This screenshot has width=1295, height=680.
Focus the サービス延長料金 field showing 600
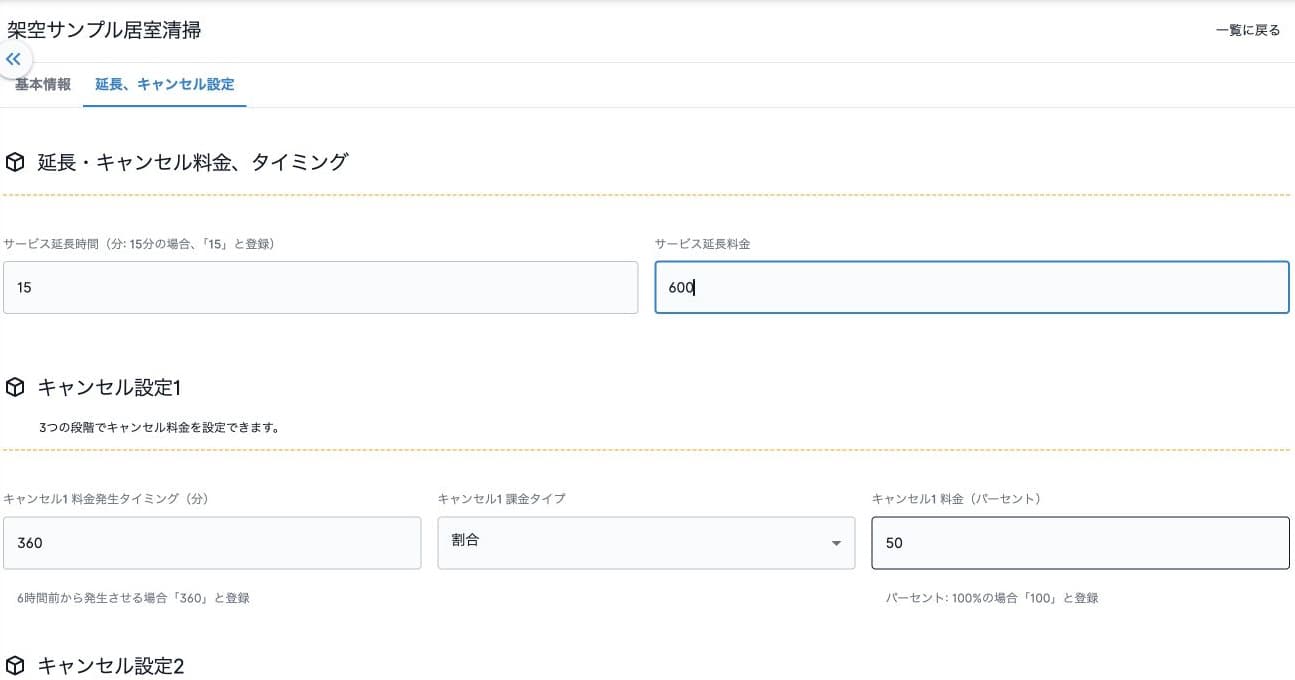coord(972,288)
